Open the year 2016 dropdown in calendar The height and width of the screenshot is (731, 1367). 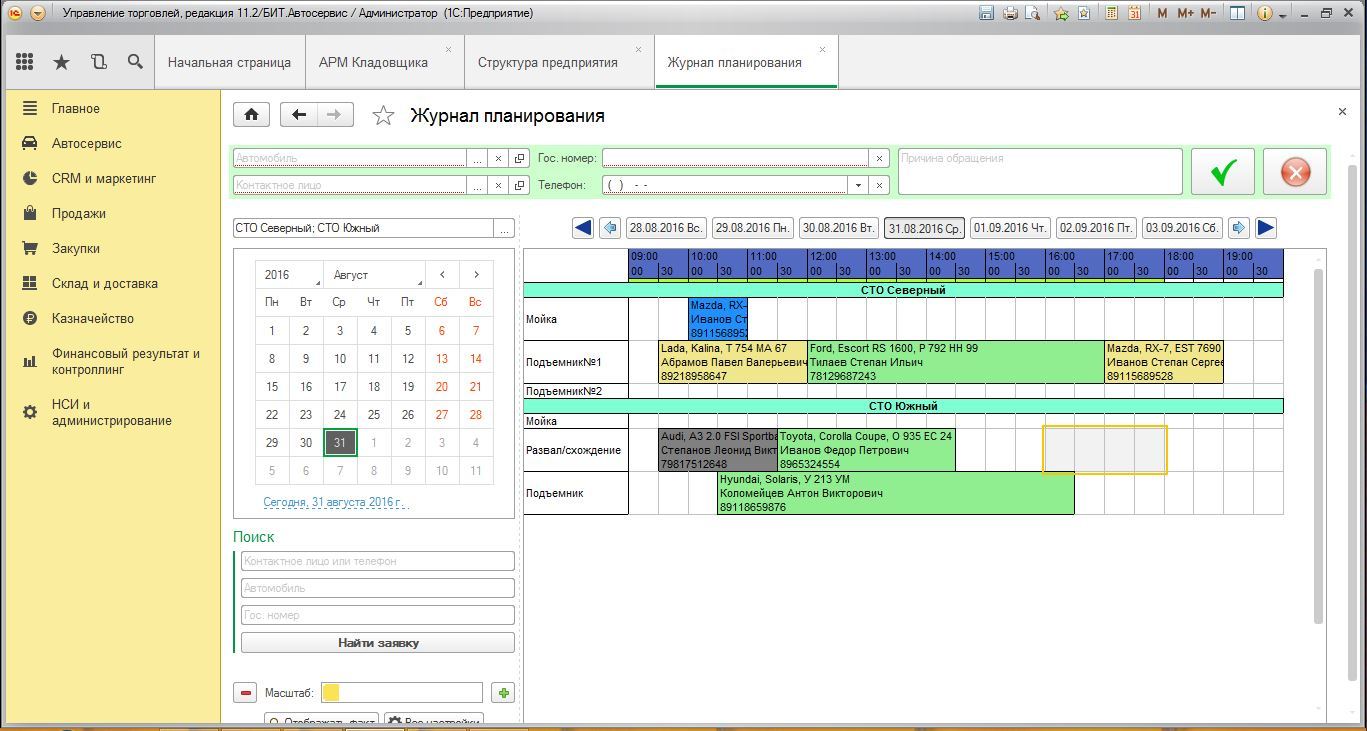290,275
